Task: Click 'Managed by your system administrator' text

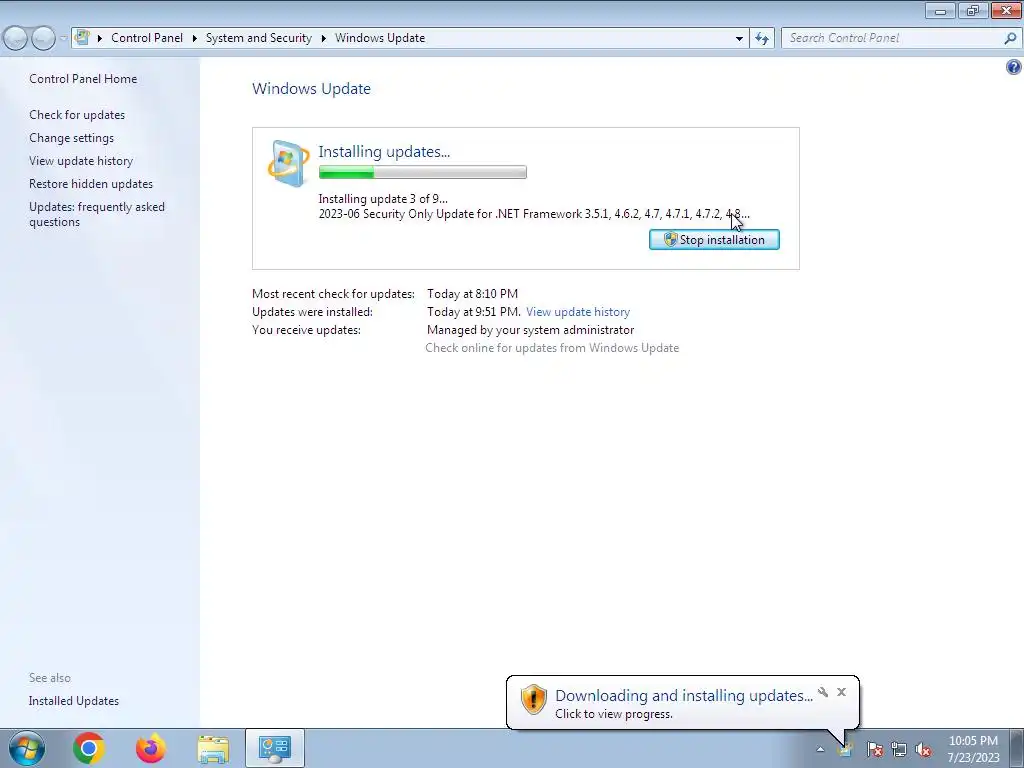Action: [x=530, y=330]
